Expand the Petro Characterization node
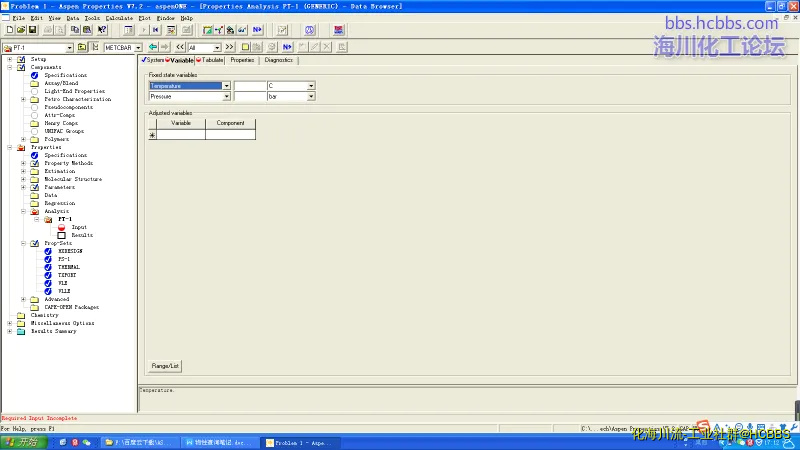Image resolution: width=800 pixels, height=450 pixels. (x=23, y=99)
